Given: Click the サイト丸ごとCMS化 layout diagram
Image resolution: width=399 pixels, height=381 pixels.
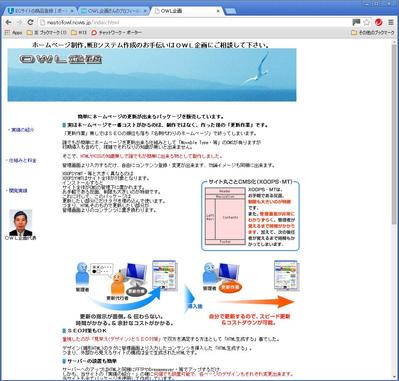Looking at the screenshot, I should [x=250, y=215].
